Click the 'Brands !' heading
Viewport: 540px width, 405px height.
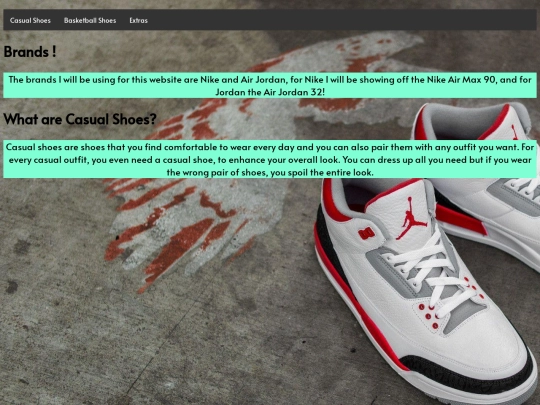click(x=30, y=52)
